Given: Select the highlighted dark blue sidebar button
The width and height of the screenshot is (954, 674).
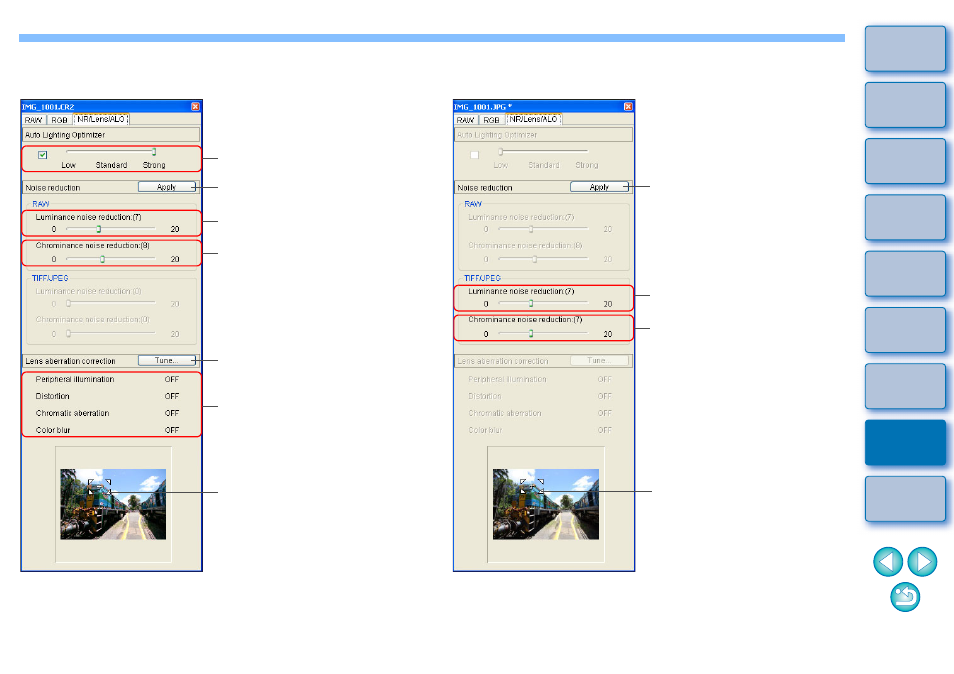Looking at the screenshot, I should coord(905,442).
